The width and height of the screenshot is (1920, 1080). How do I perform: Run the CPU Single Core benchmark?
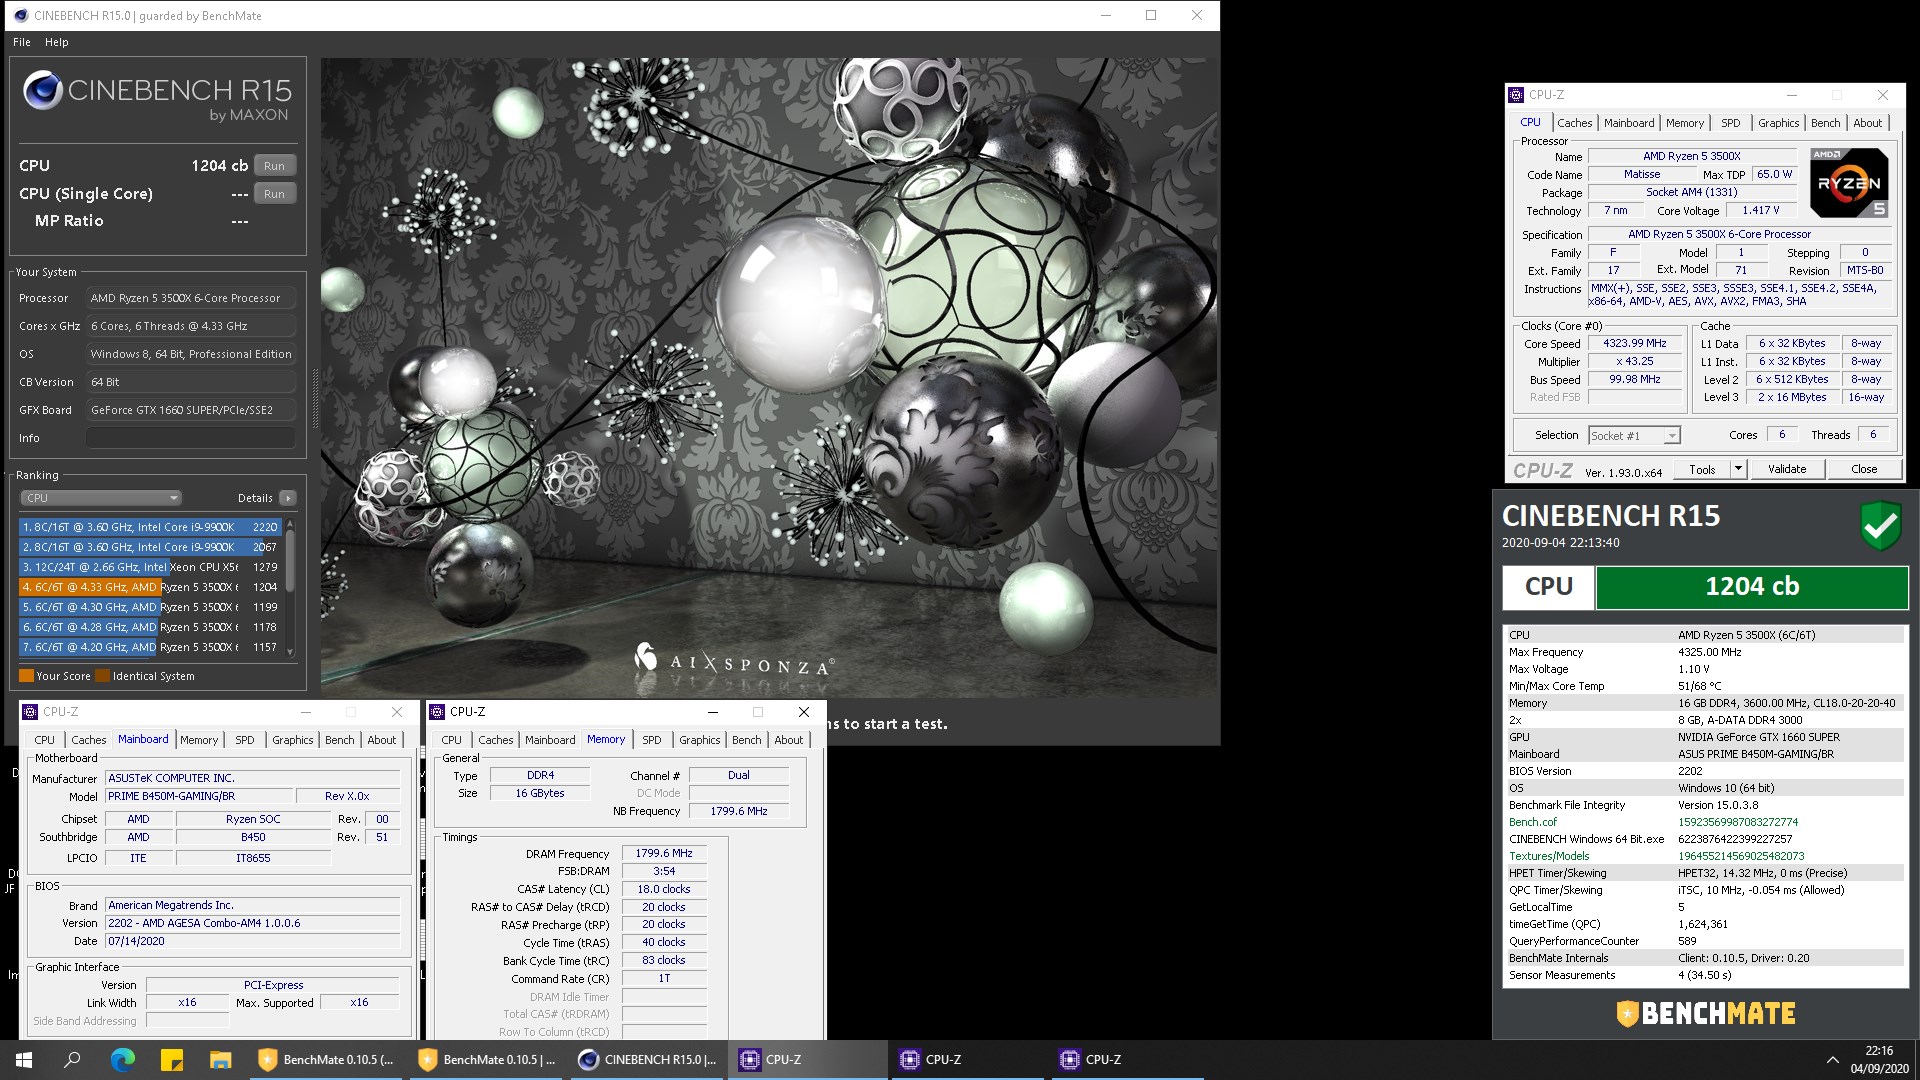(x=274, y=194)
